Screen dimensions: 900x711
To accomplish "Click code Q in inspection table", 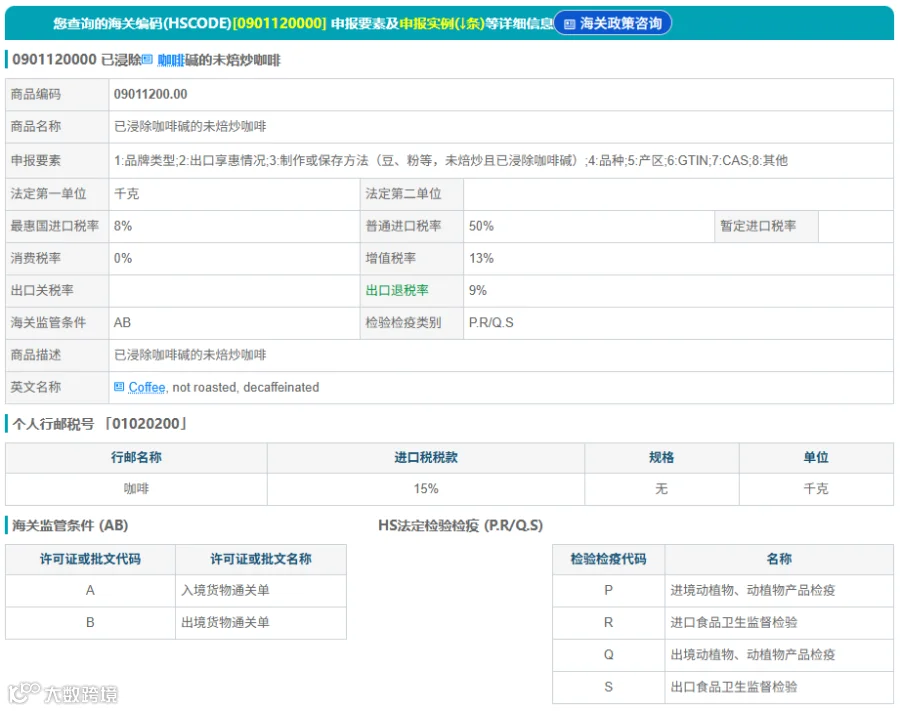I will (608, 655).
